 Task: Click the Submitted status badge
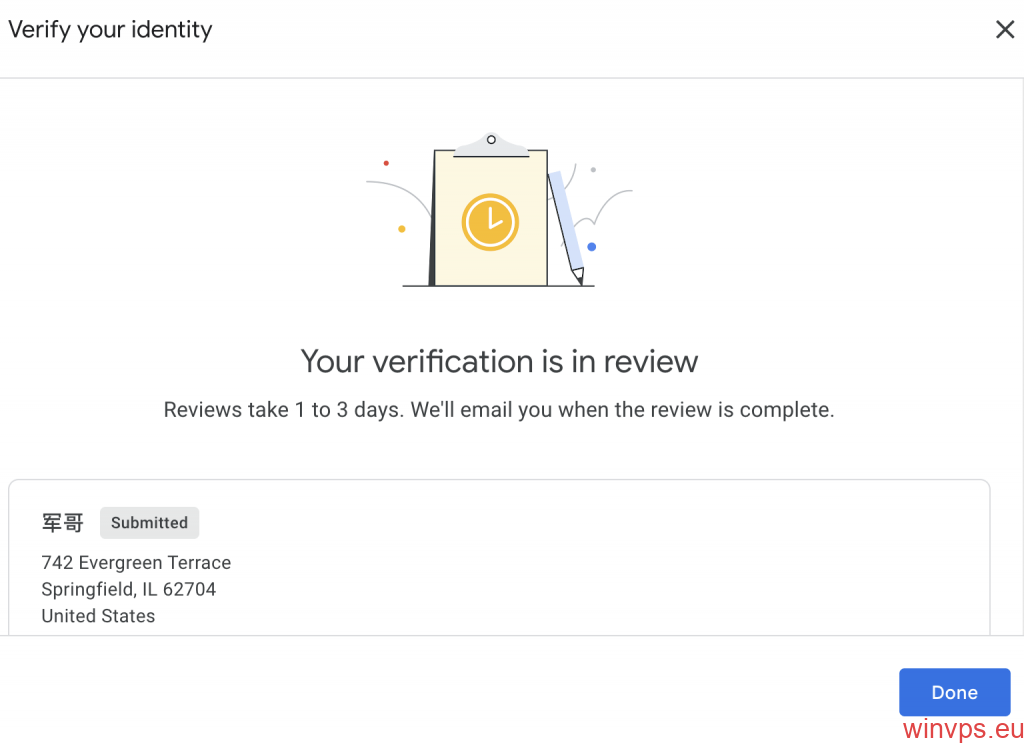click(x=149, y=522)
